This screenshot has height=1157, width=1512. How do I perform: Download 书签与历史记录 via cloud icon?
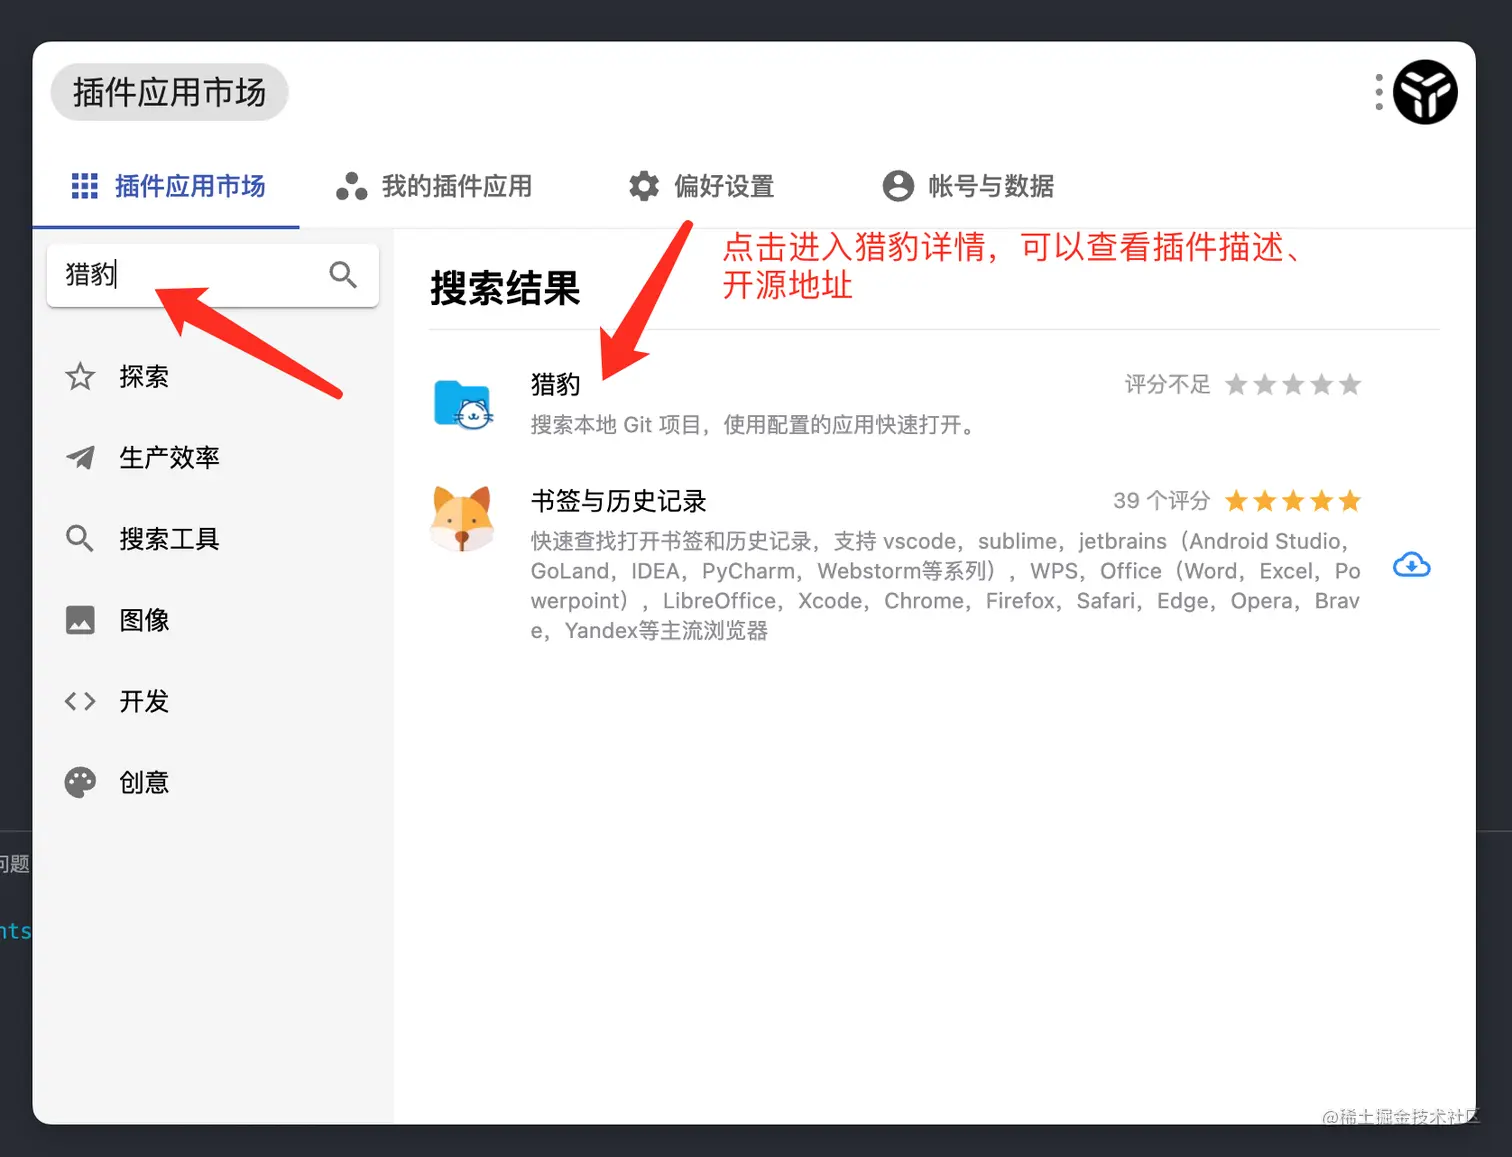[1412, 565]
